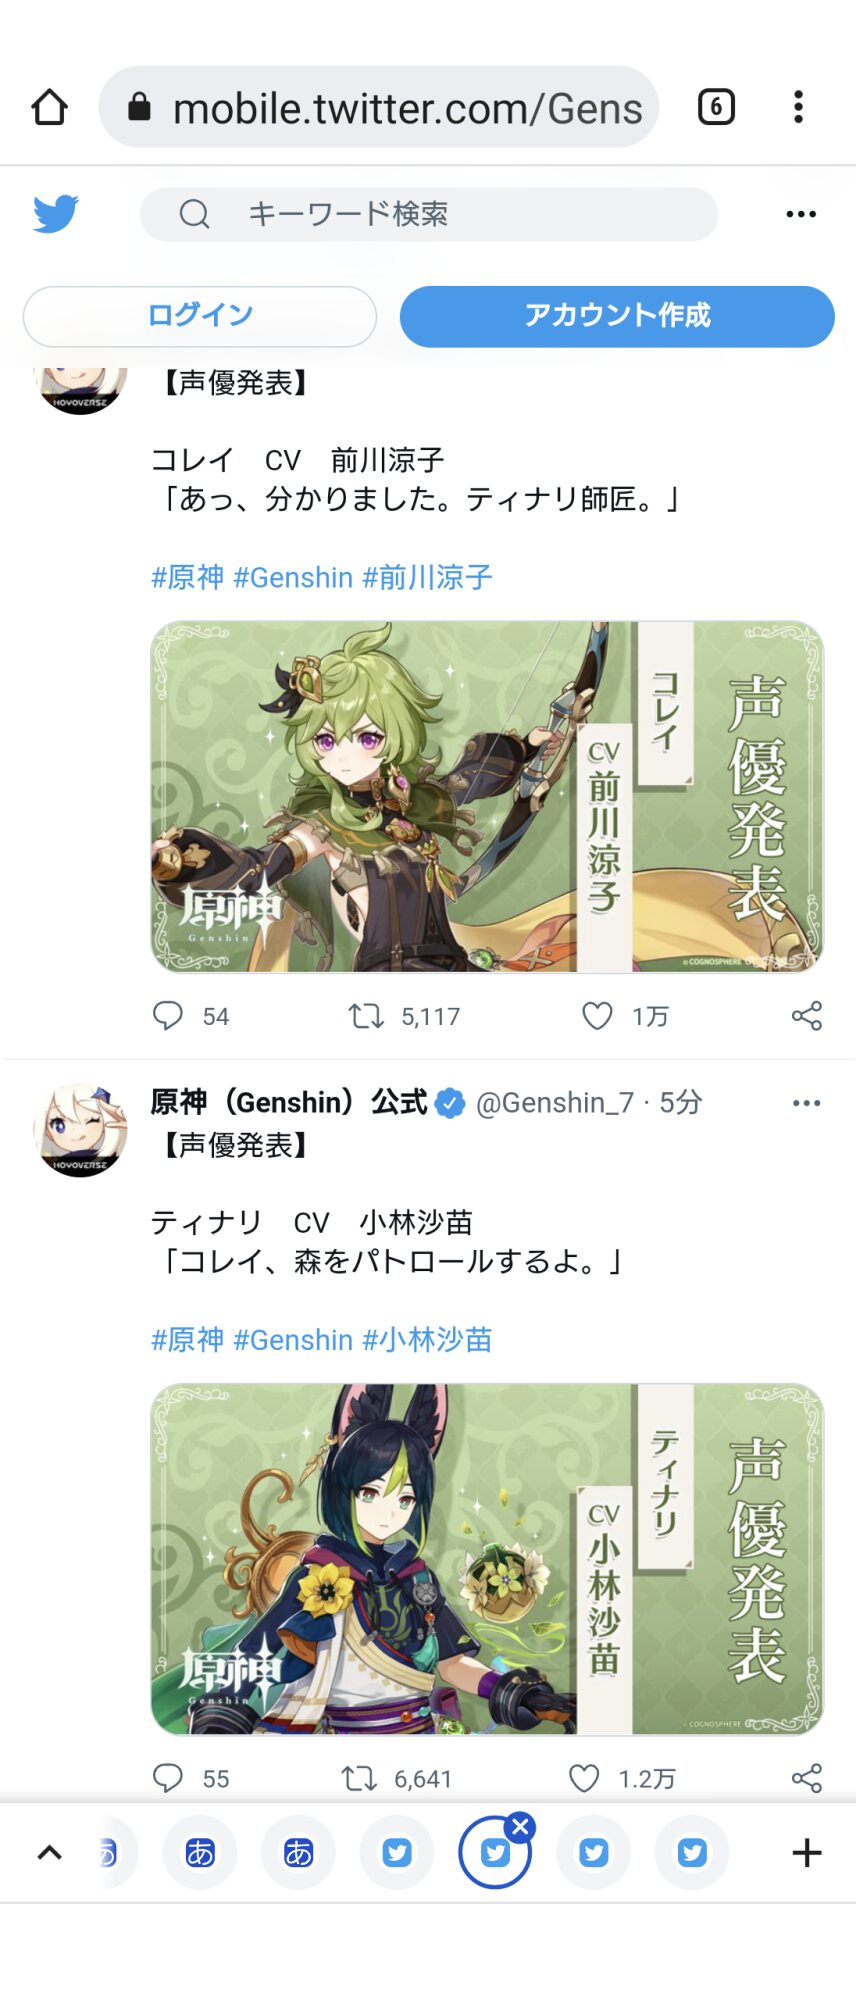Open the #前川涼子 hashtag link
The width and height of the screenshot is (856, 2000).
(427, 577)
